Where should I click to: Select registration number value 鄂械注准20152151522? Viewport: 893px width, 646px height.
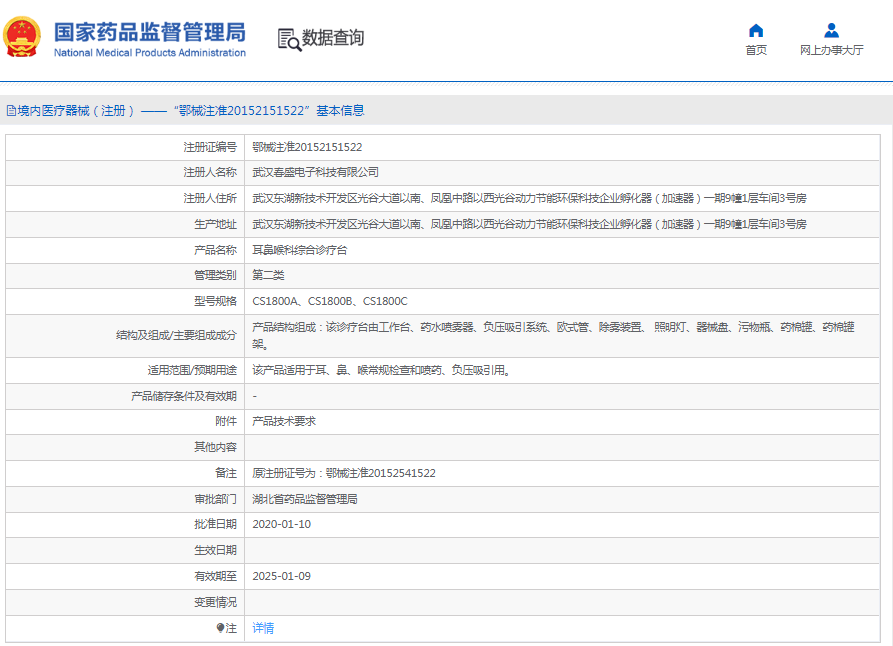pyautogui.click(x=307, y=147)
